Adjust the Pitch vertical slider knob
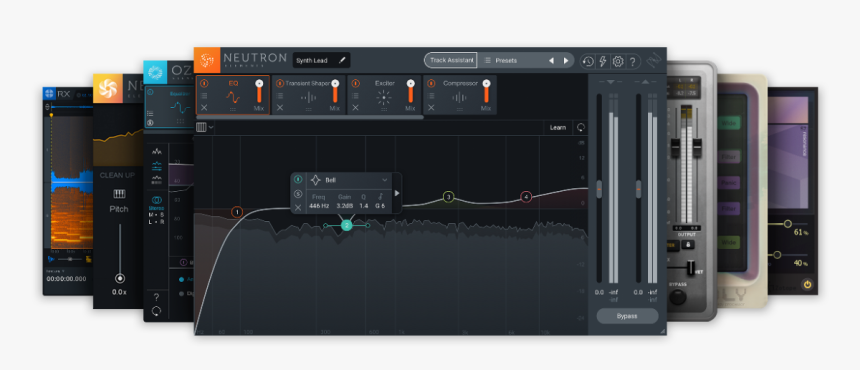 (x=120, y=278)
